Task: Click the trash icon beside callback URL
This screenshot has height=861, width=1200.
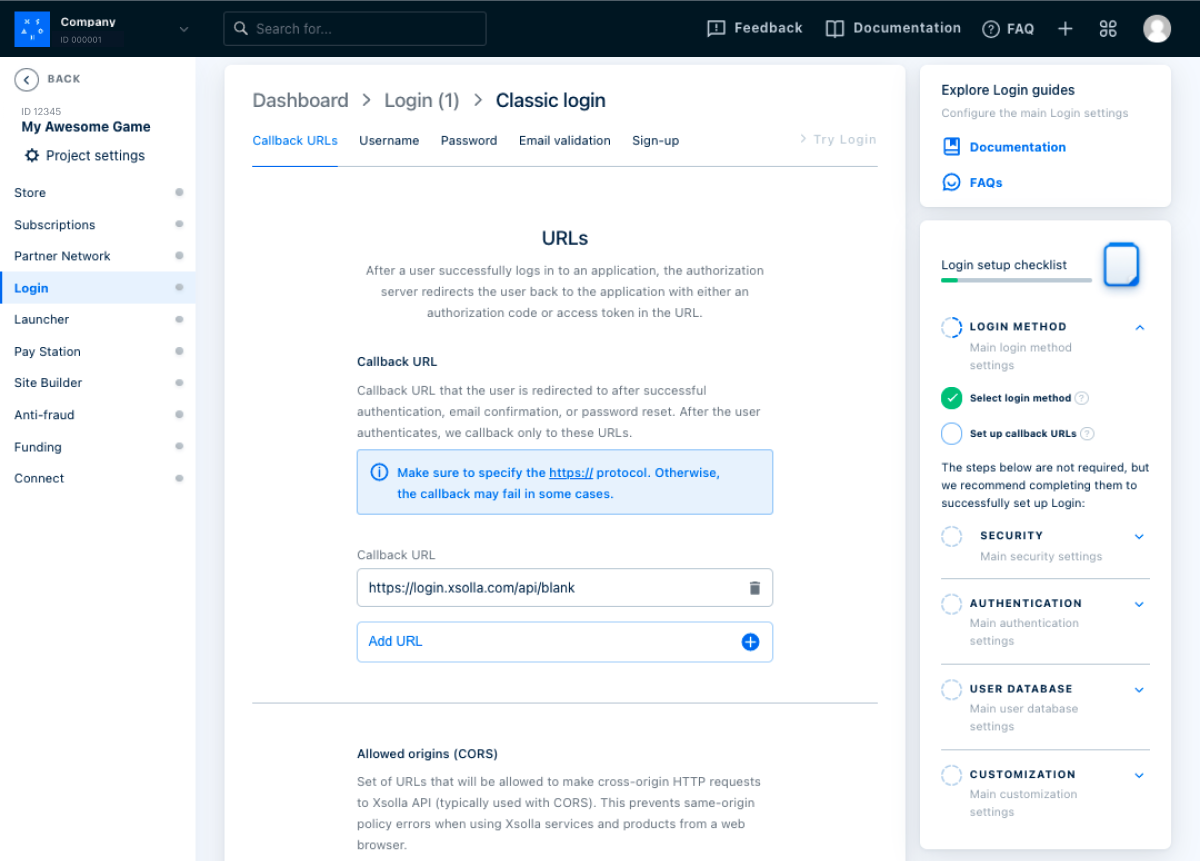Action: [755, 588]
